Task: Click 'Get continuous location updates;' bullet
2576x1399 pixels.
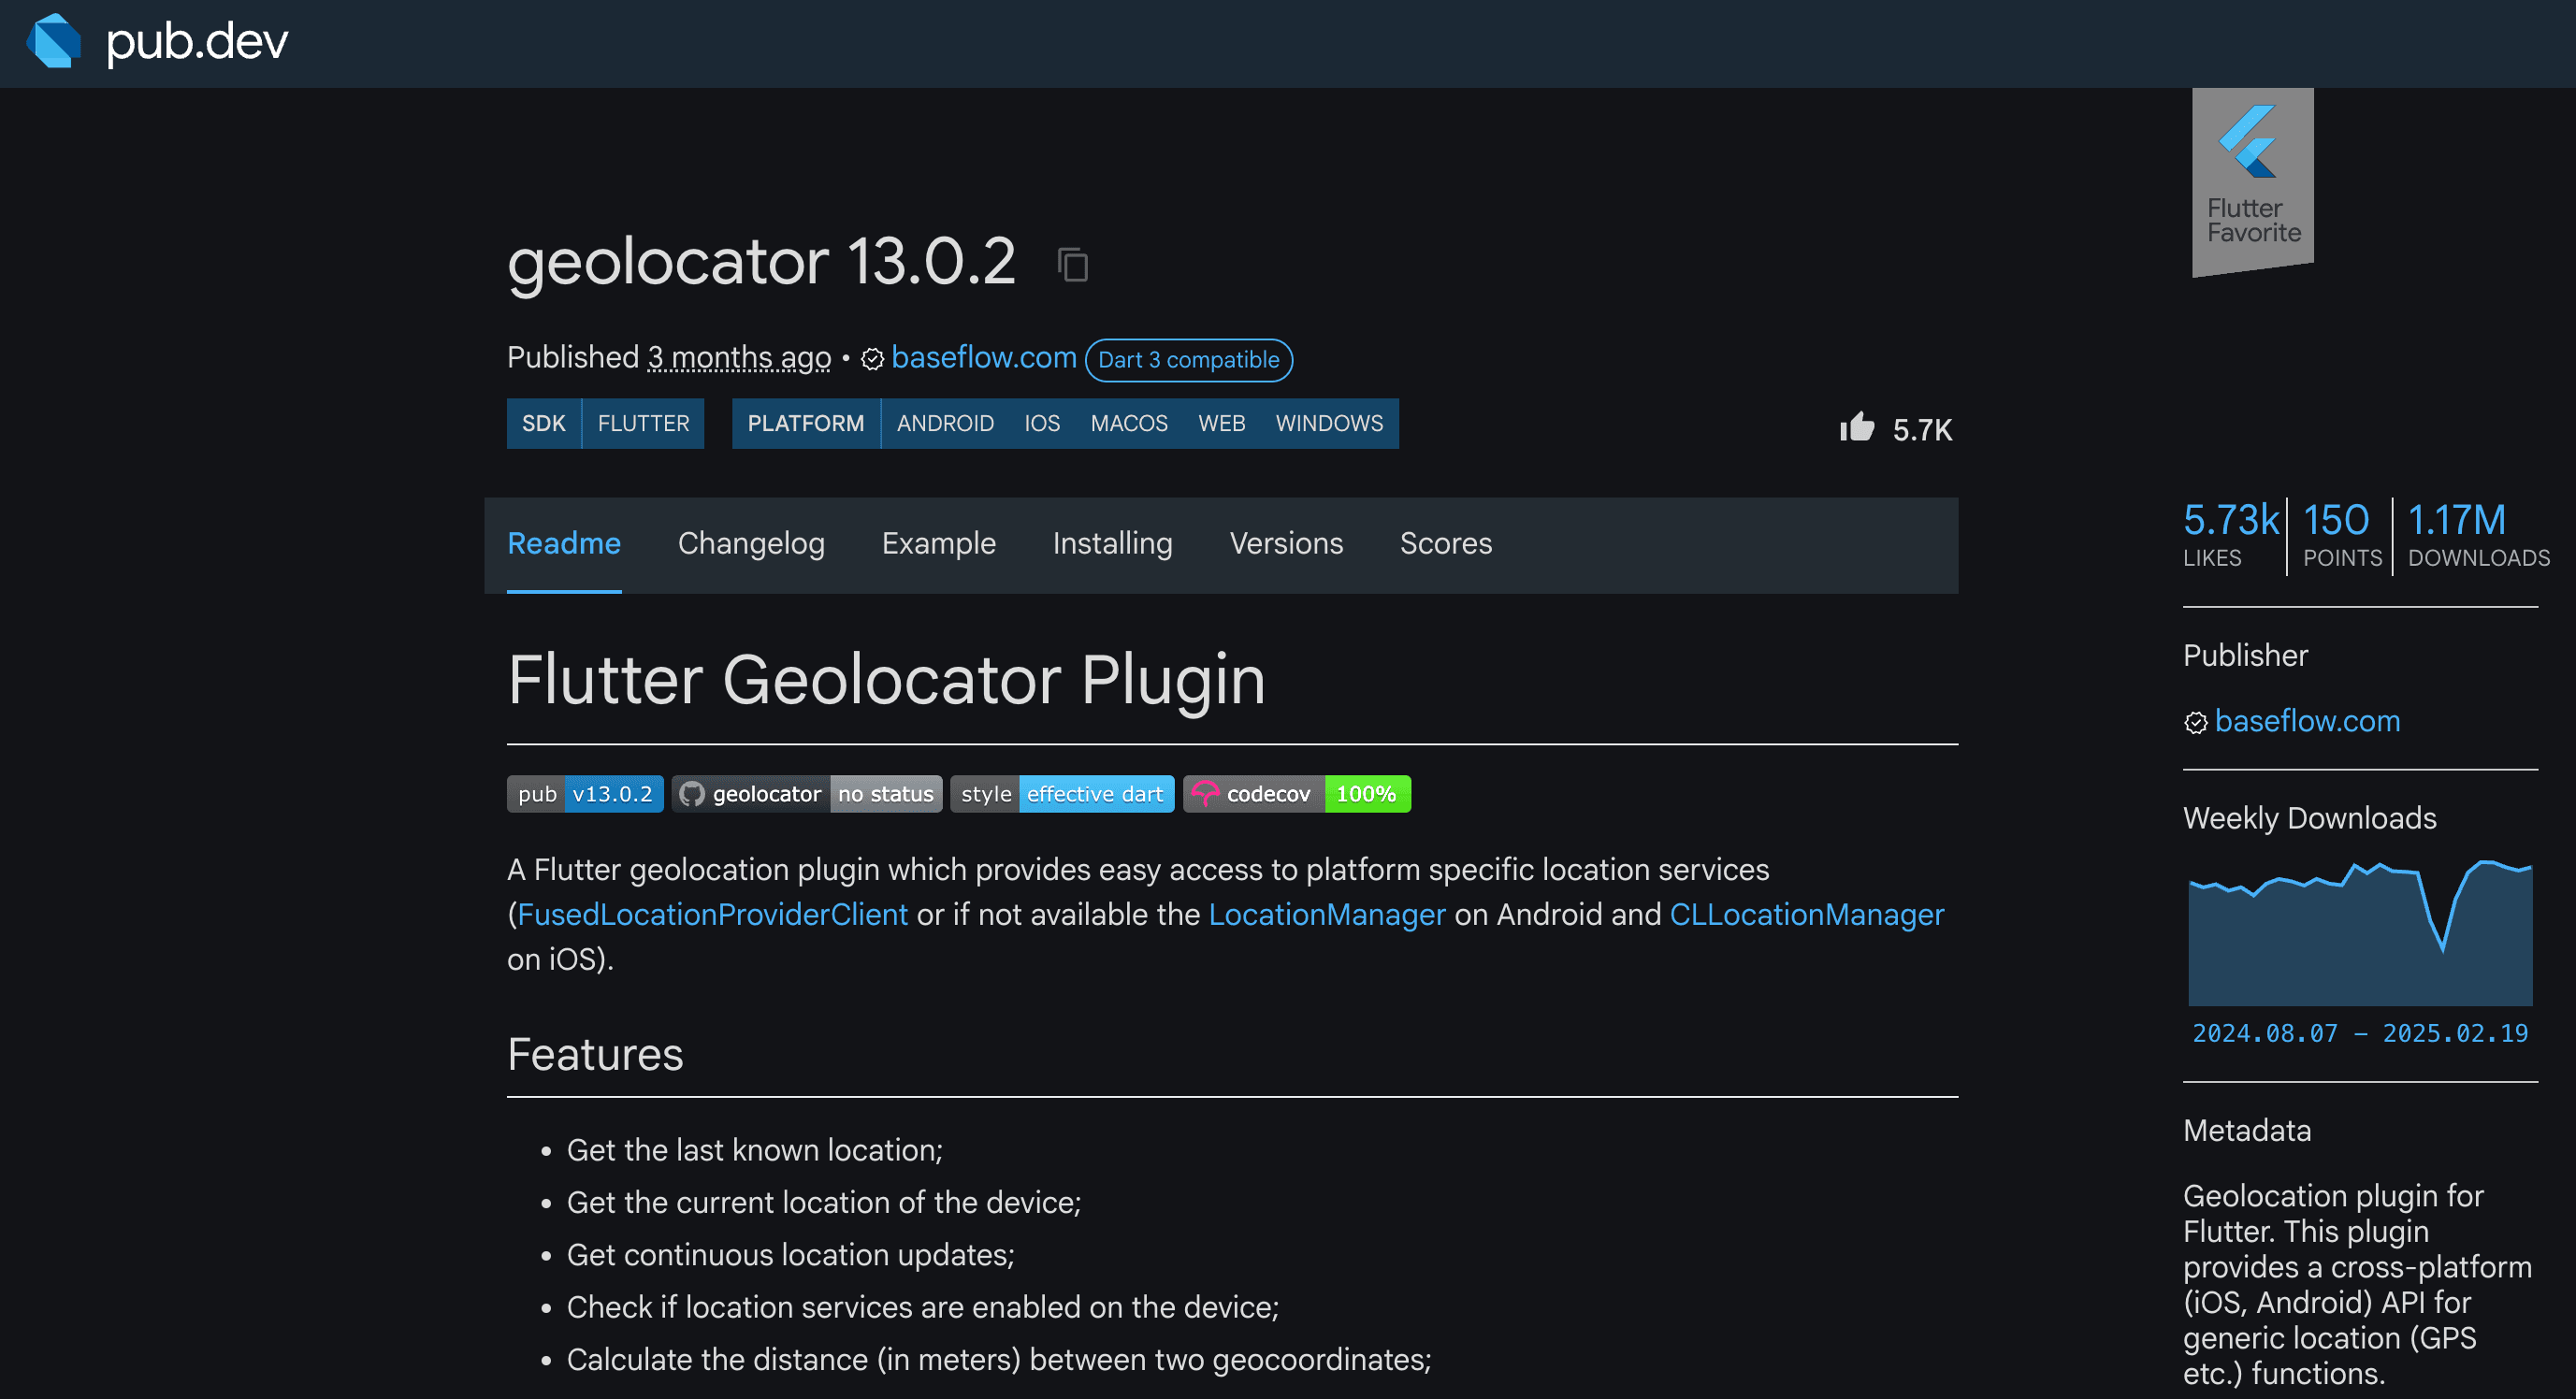Action: click(790, 1255)
